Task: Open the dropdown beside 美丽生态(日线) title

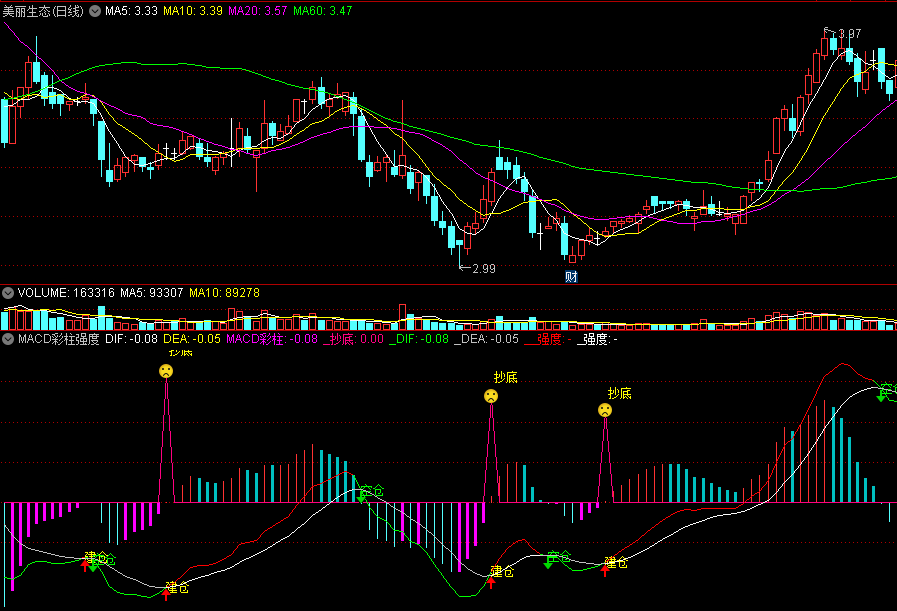Action: click(95, 11)
